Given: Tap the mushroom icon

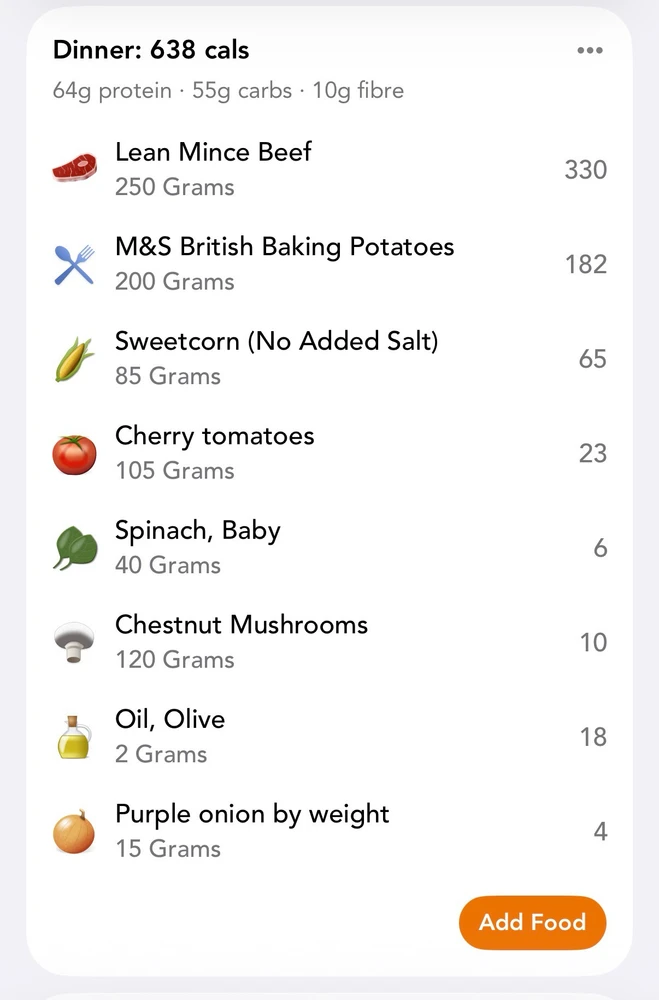Looking at the screenshot, I should (74, 642).
